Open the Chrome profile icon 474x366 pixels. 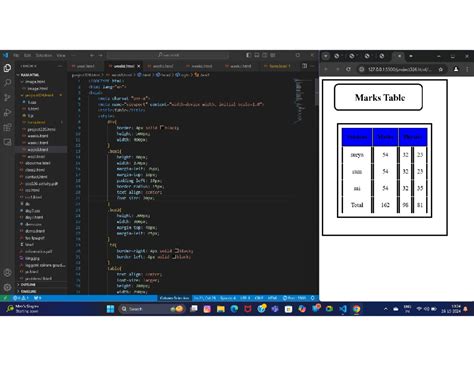(x=456, y=69)
